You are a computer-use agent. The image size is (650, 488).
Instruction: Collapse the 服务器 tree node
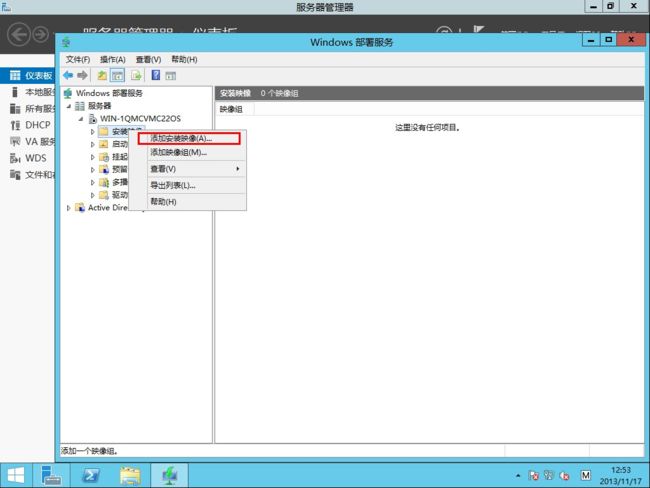click(x=69, y=106)
